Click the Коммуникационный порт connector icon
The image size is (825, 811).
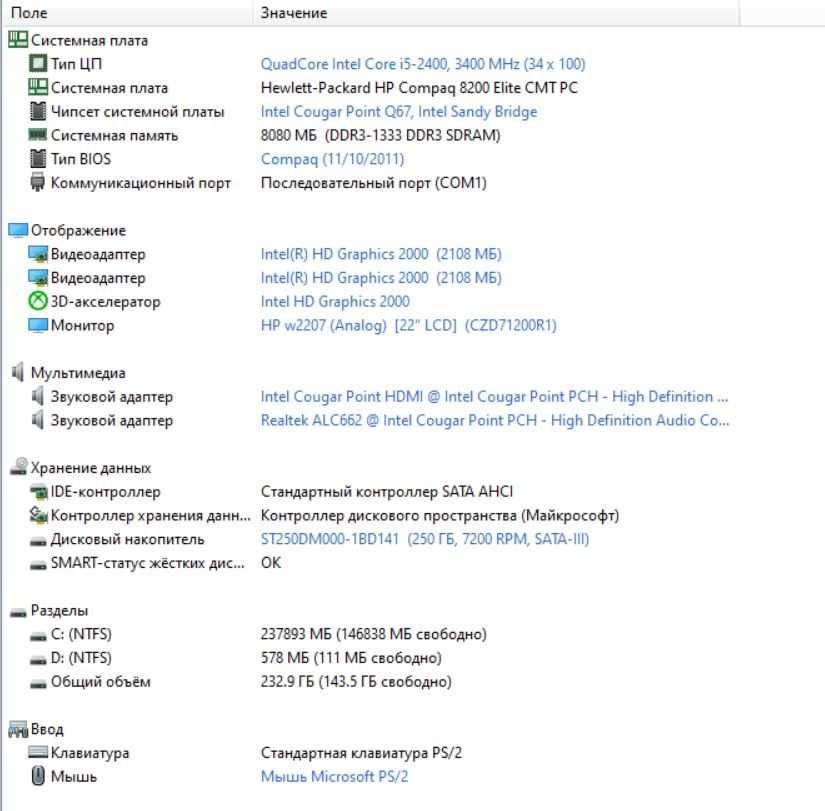pos(38,182)
